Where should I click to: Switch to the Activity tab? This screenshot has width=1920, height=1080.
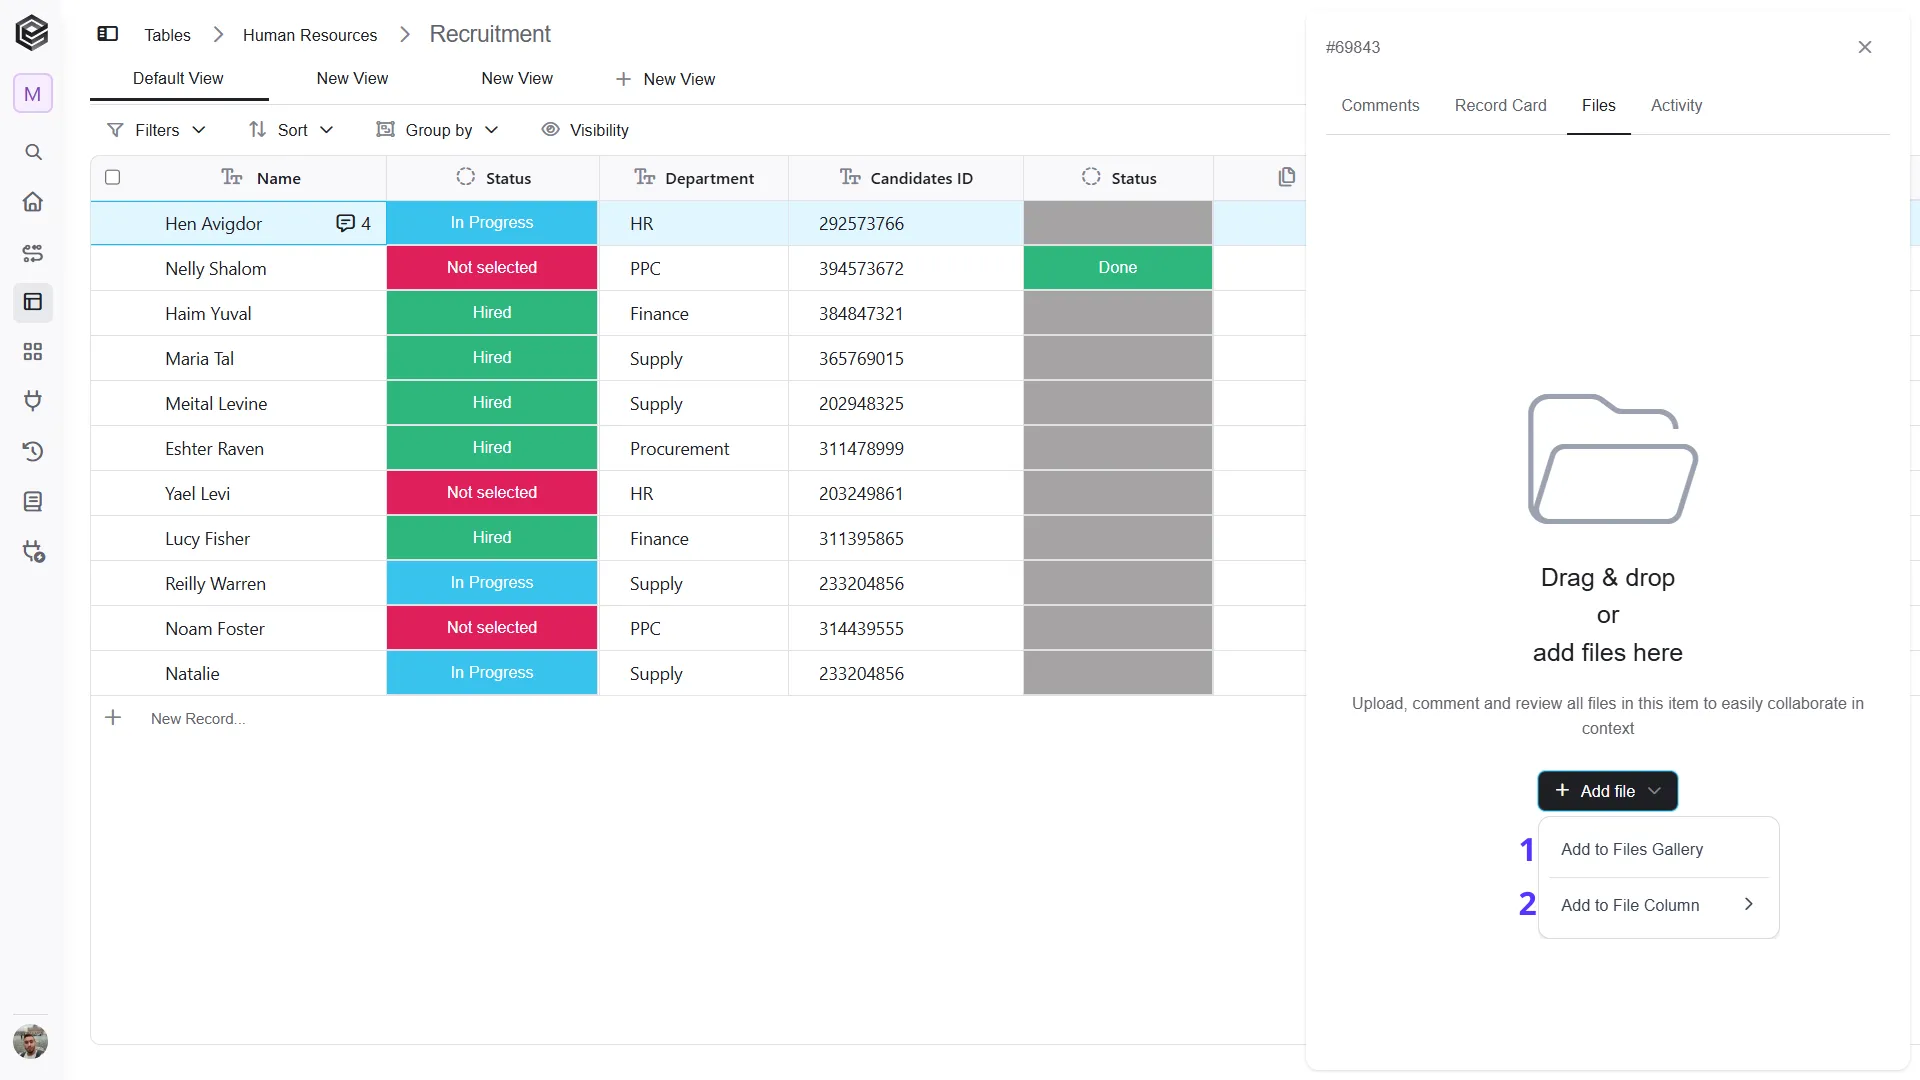coord(1676,106)
